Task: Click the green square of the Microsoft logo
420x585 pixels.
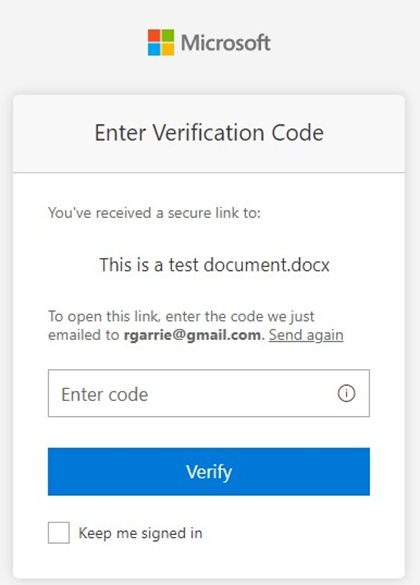Action: 168,36
